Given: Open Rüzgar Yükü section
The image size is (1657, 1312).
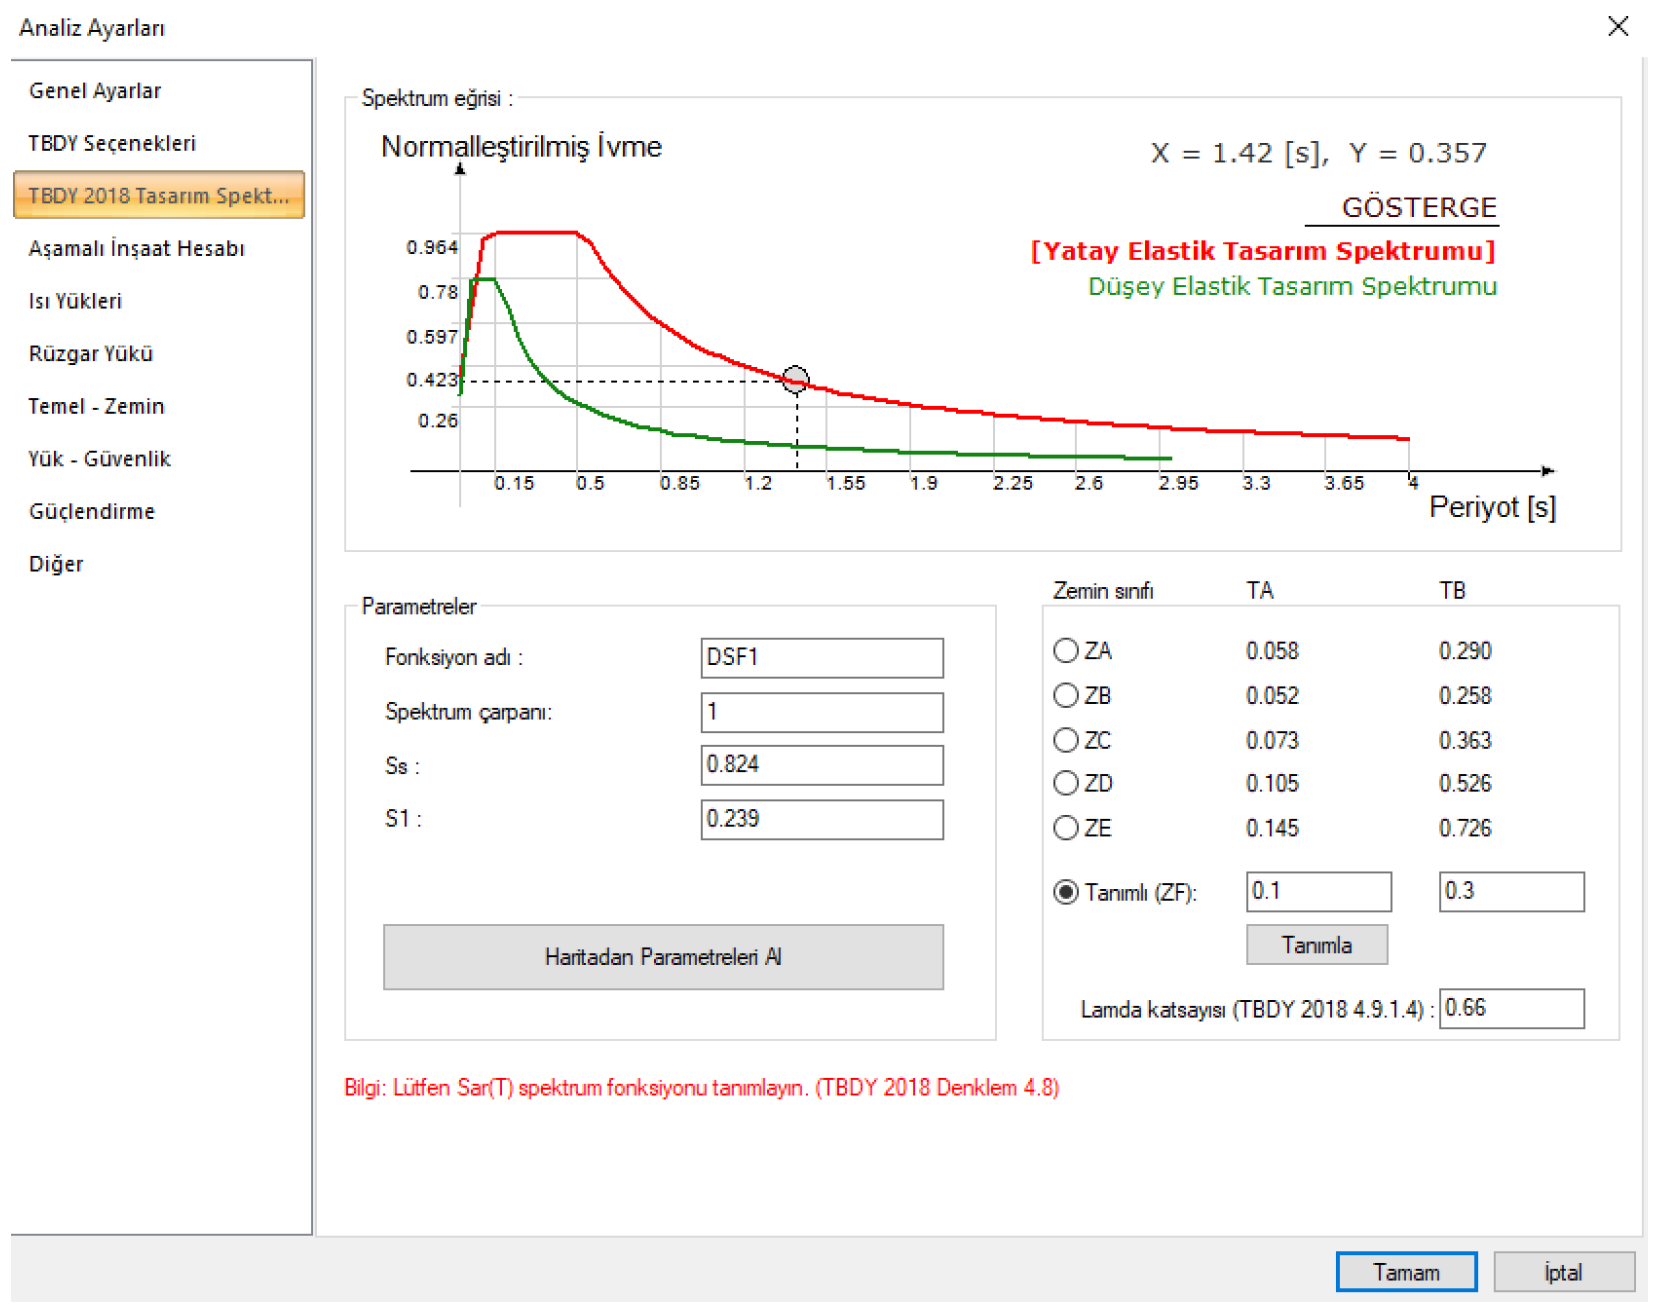Looking at the screenshot, I should click(x=91, y=354).
